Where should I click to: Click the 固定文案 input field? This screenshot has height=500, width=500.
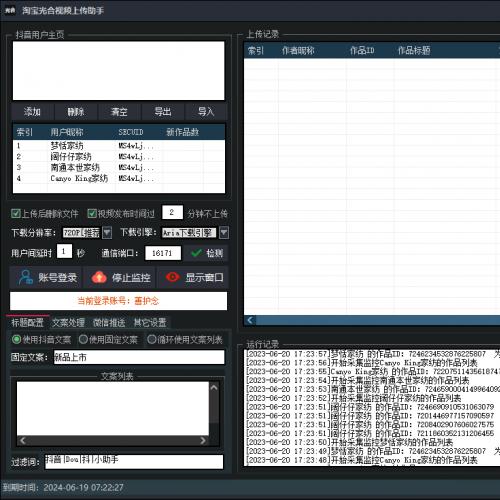pos(139,357)
